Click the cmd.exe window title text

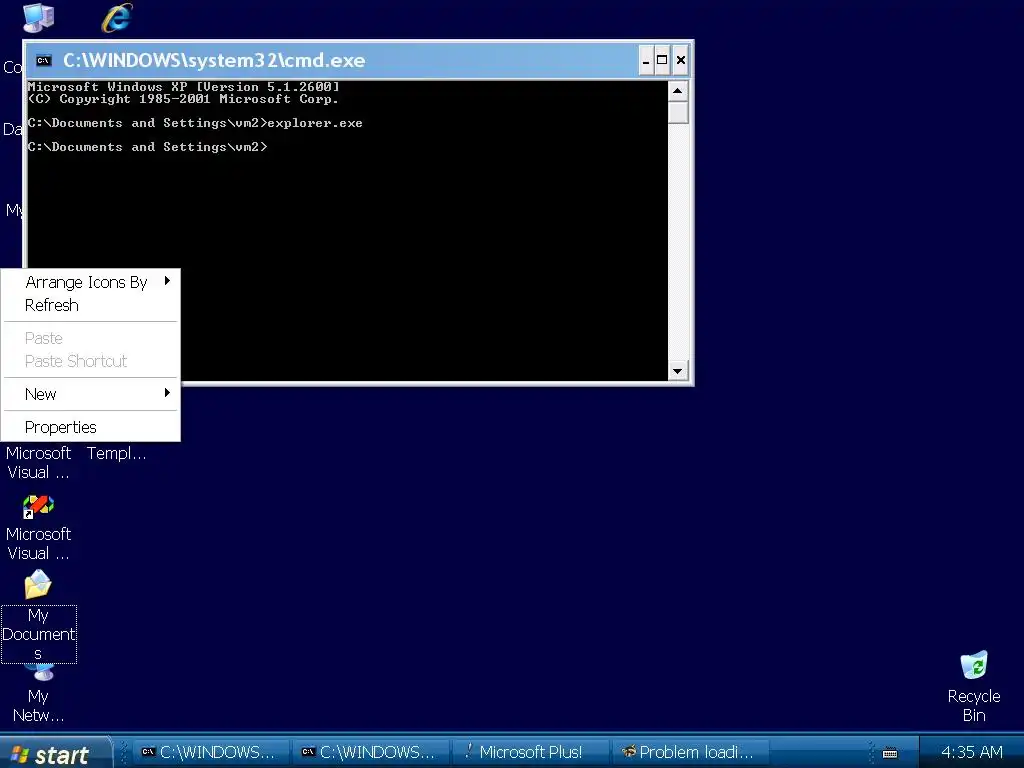pyautogui.click(x=214, y=61)
